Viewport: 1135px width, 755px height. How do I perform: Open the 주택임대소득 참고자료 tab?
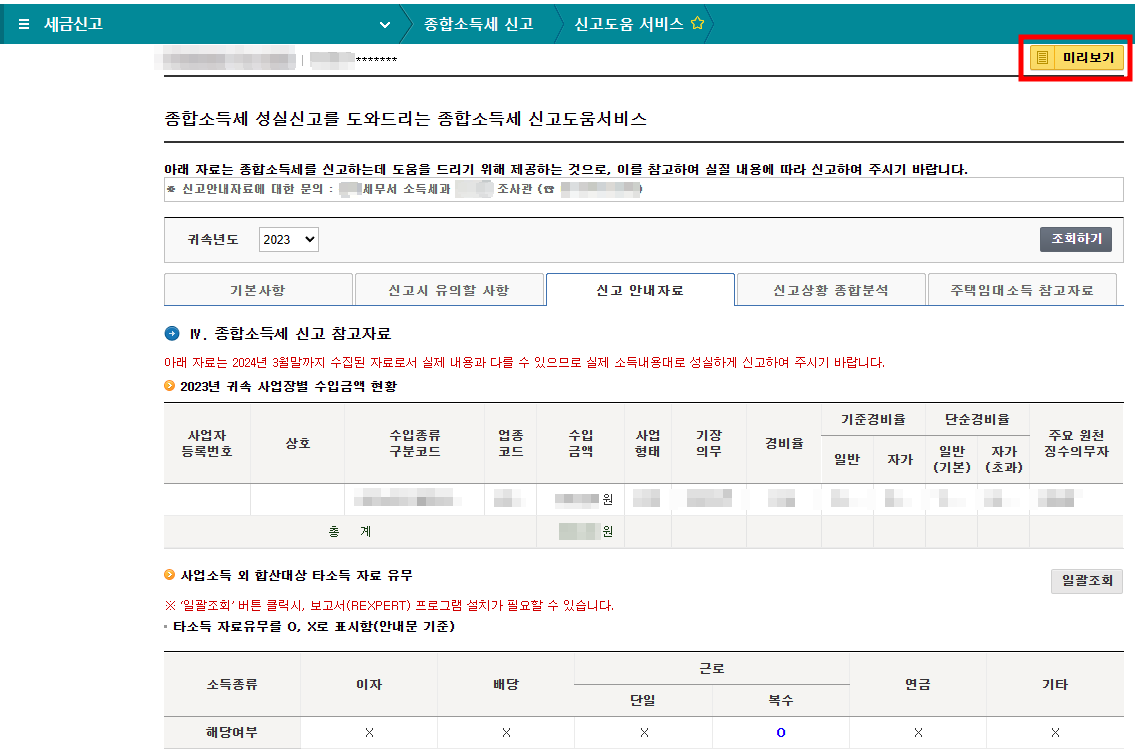(1022, 289)
